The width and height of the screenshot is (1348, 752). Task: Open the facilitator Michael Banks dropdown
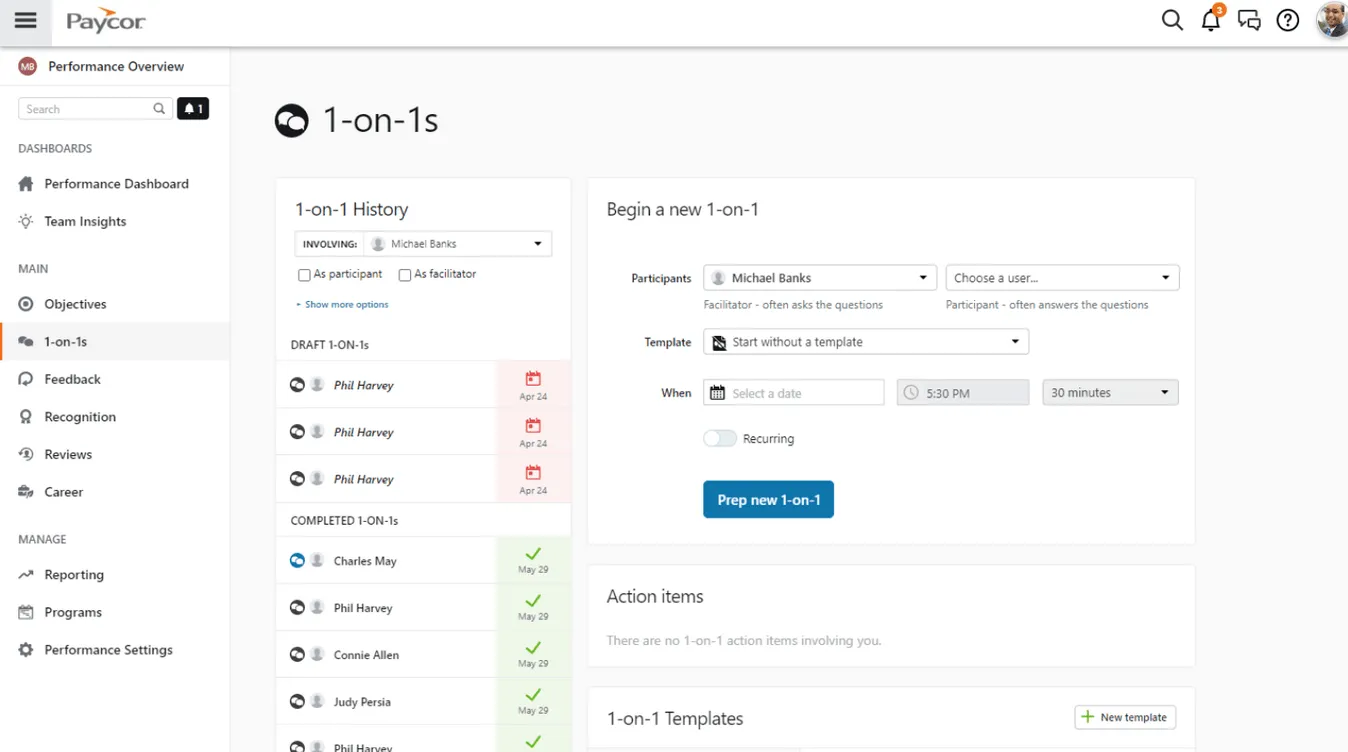coord(820,278)
